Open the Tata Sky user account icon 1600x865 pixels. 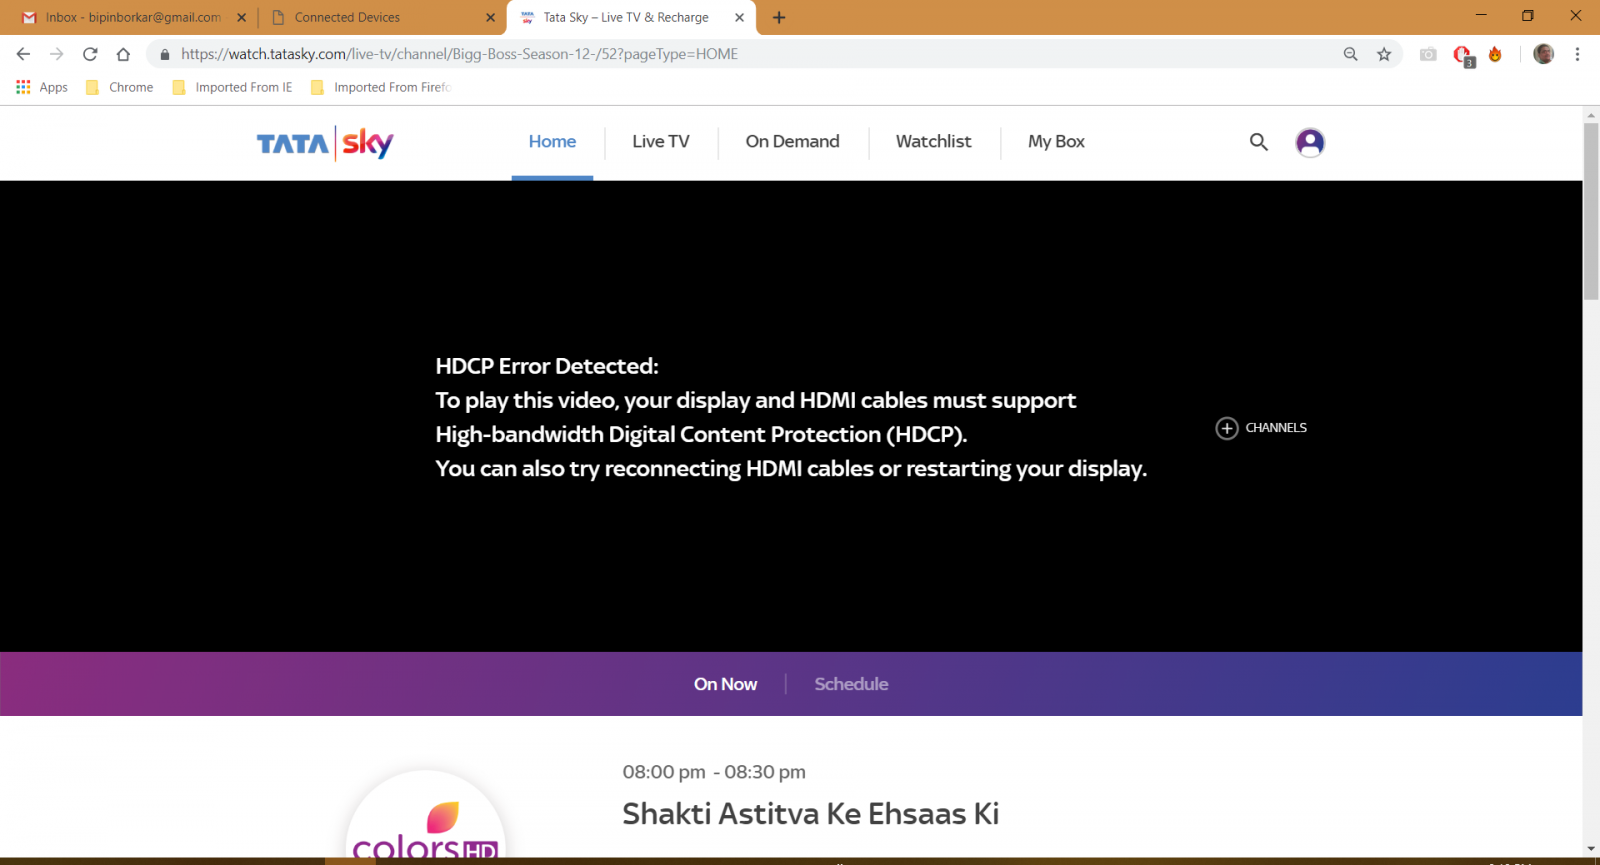click(x=1310, y=142)
